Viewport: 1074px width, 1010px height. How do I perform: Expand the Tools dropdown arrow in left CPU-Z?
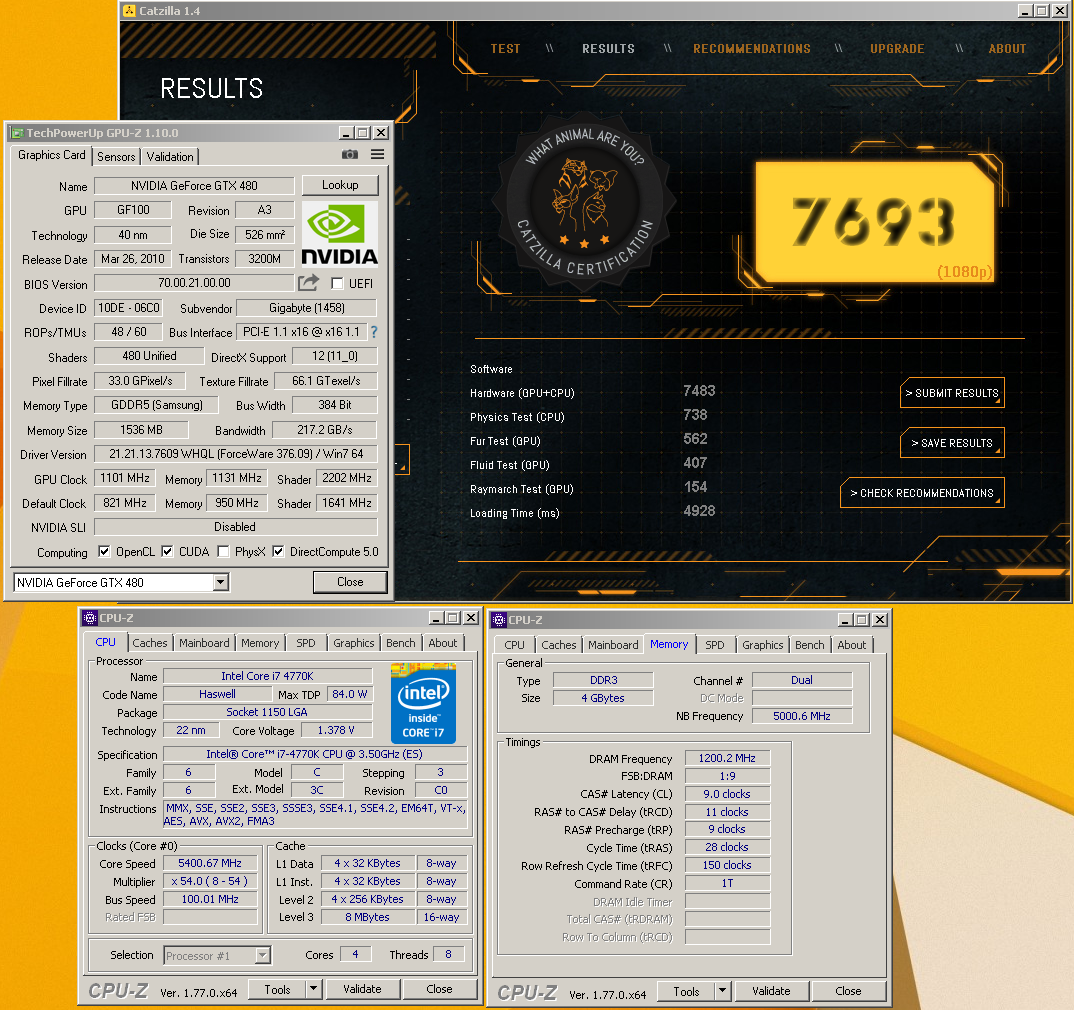click(x=313, y=989)
